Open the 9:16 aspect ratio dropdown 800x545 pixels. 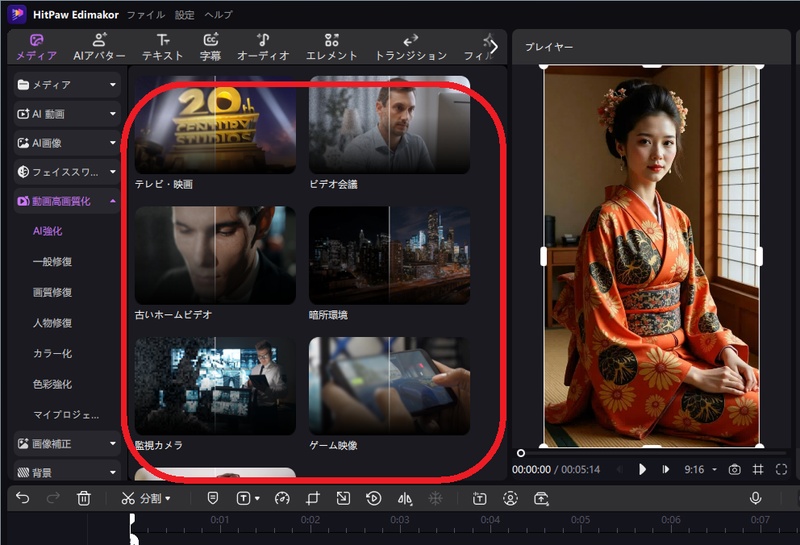coord(700,469)
